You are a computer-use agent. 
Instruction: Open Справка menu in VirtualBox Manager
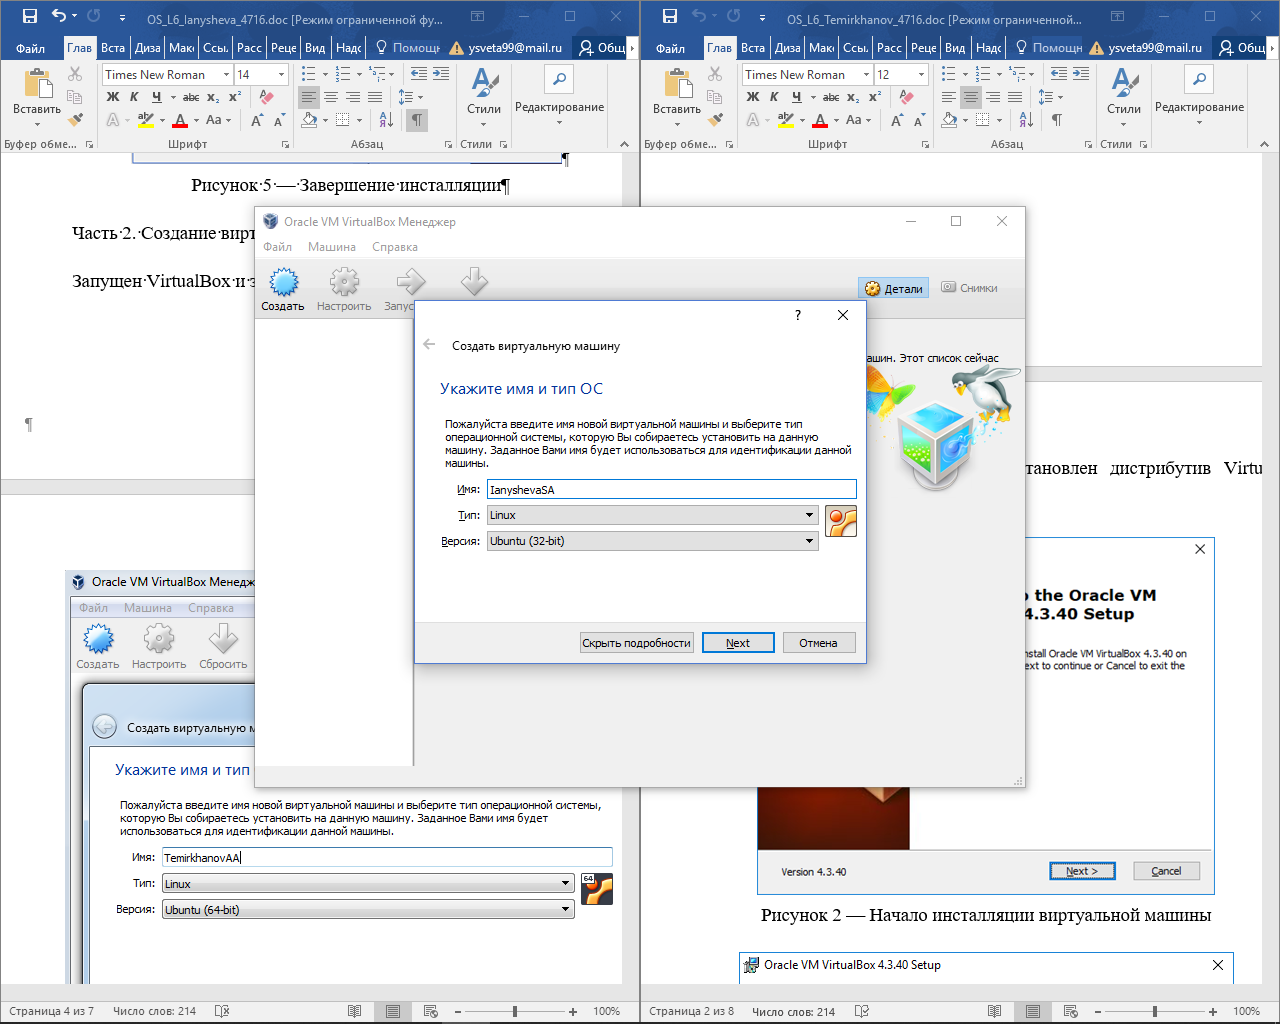(395, 247)
